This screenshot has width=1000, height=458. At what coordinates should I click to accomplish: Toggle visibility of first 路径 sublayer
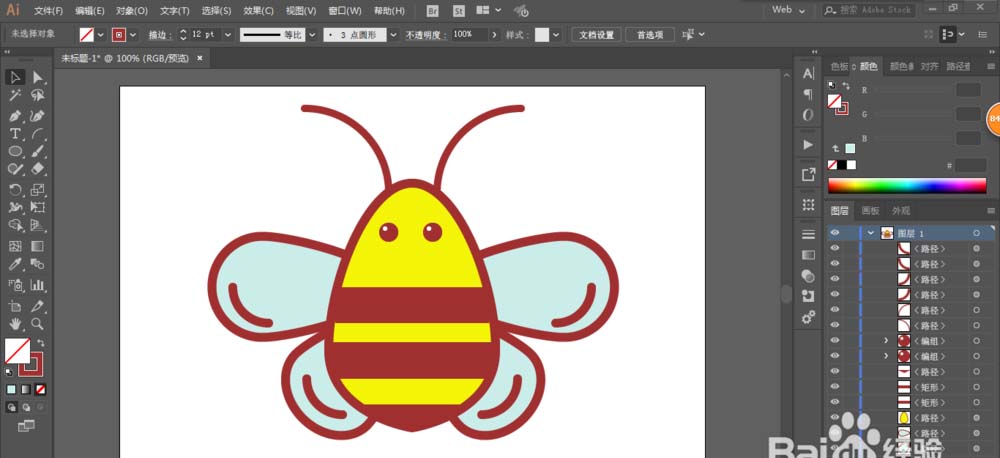835,249
